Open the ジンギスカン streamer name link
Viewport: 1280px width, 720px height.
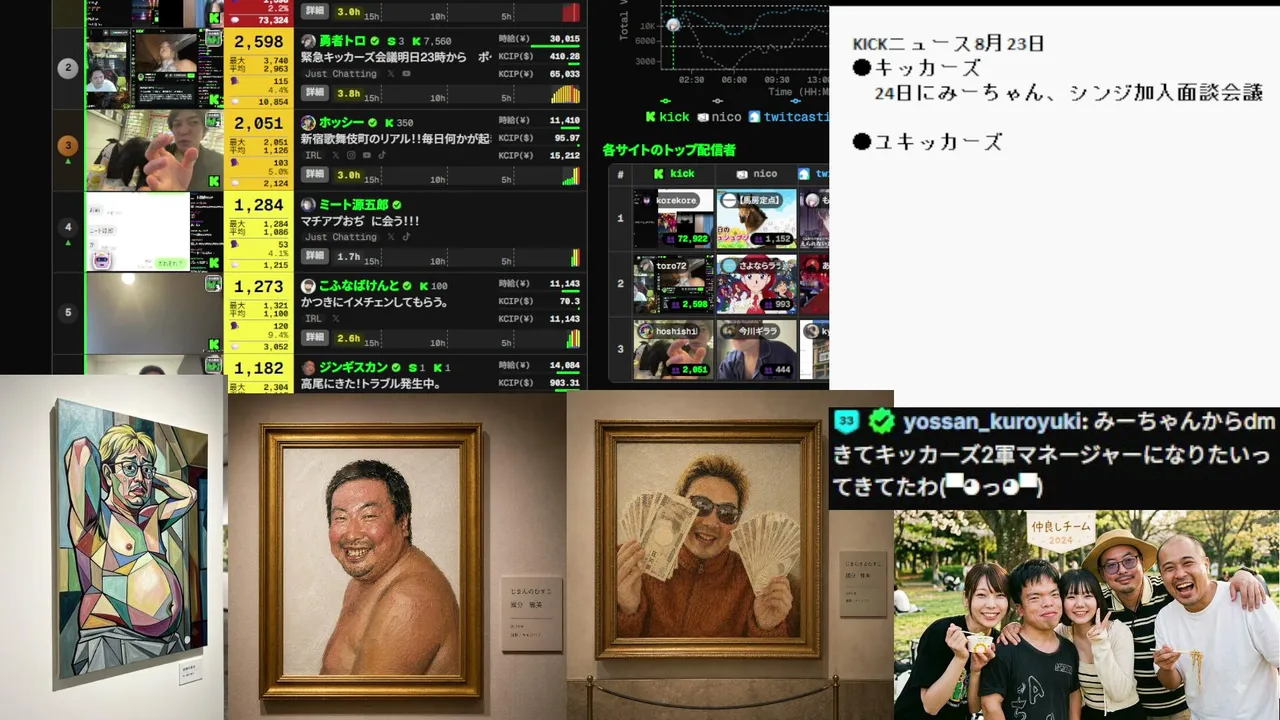pyautogui.click(x=353, y=367)
